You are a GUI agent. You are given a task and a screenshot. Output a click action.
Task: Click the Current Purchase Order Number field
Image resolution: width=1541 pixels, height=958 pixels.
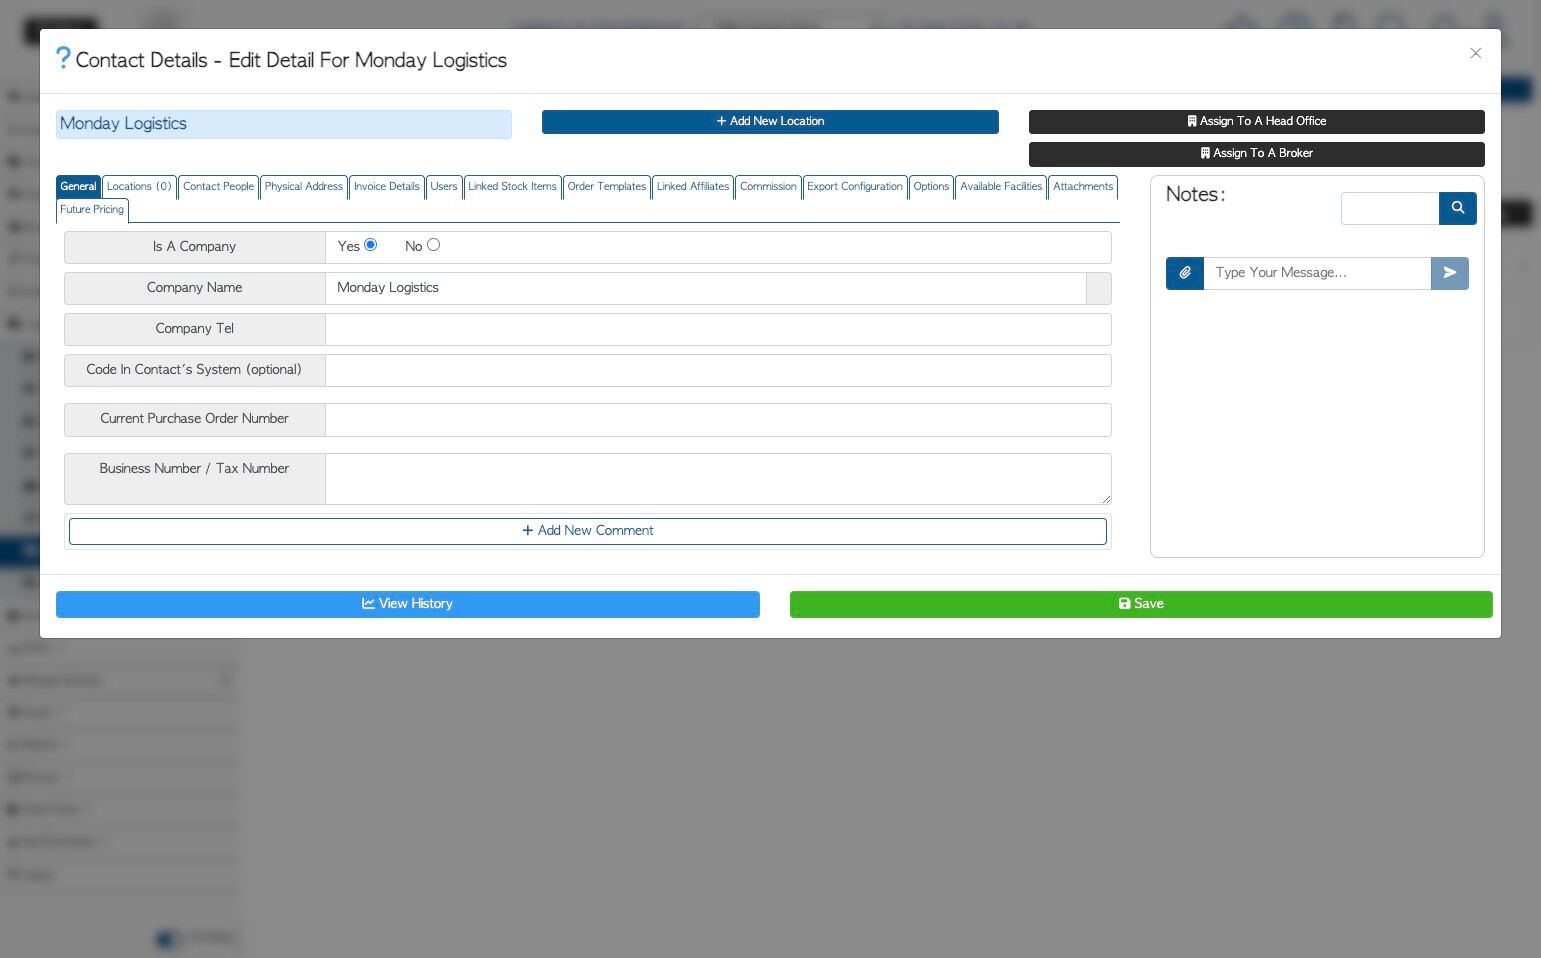coord(718,420)
